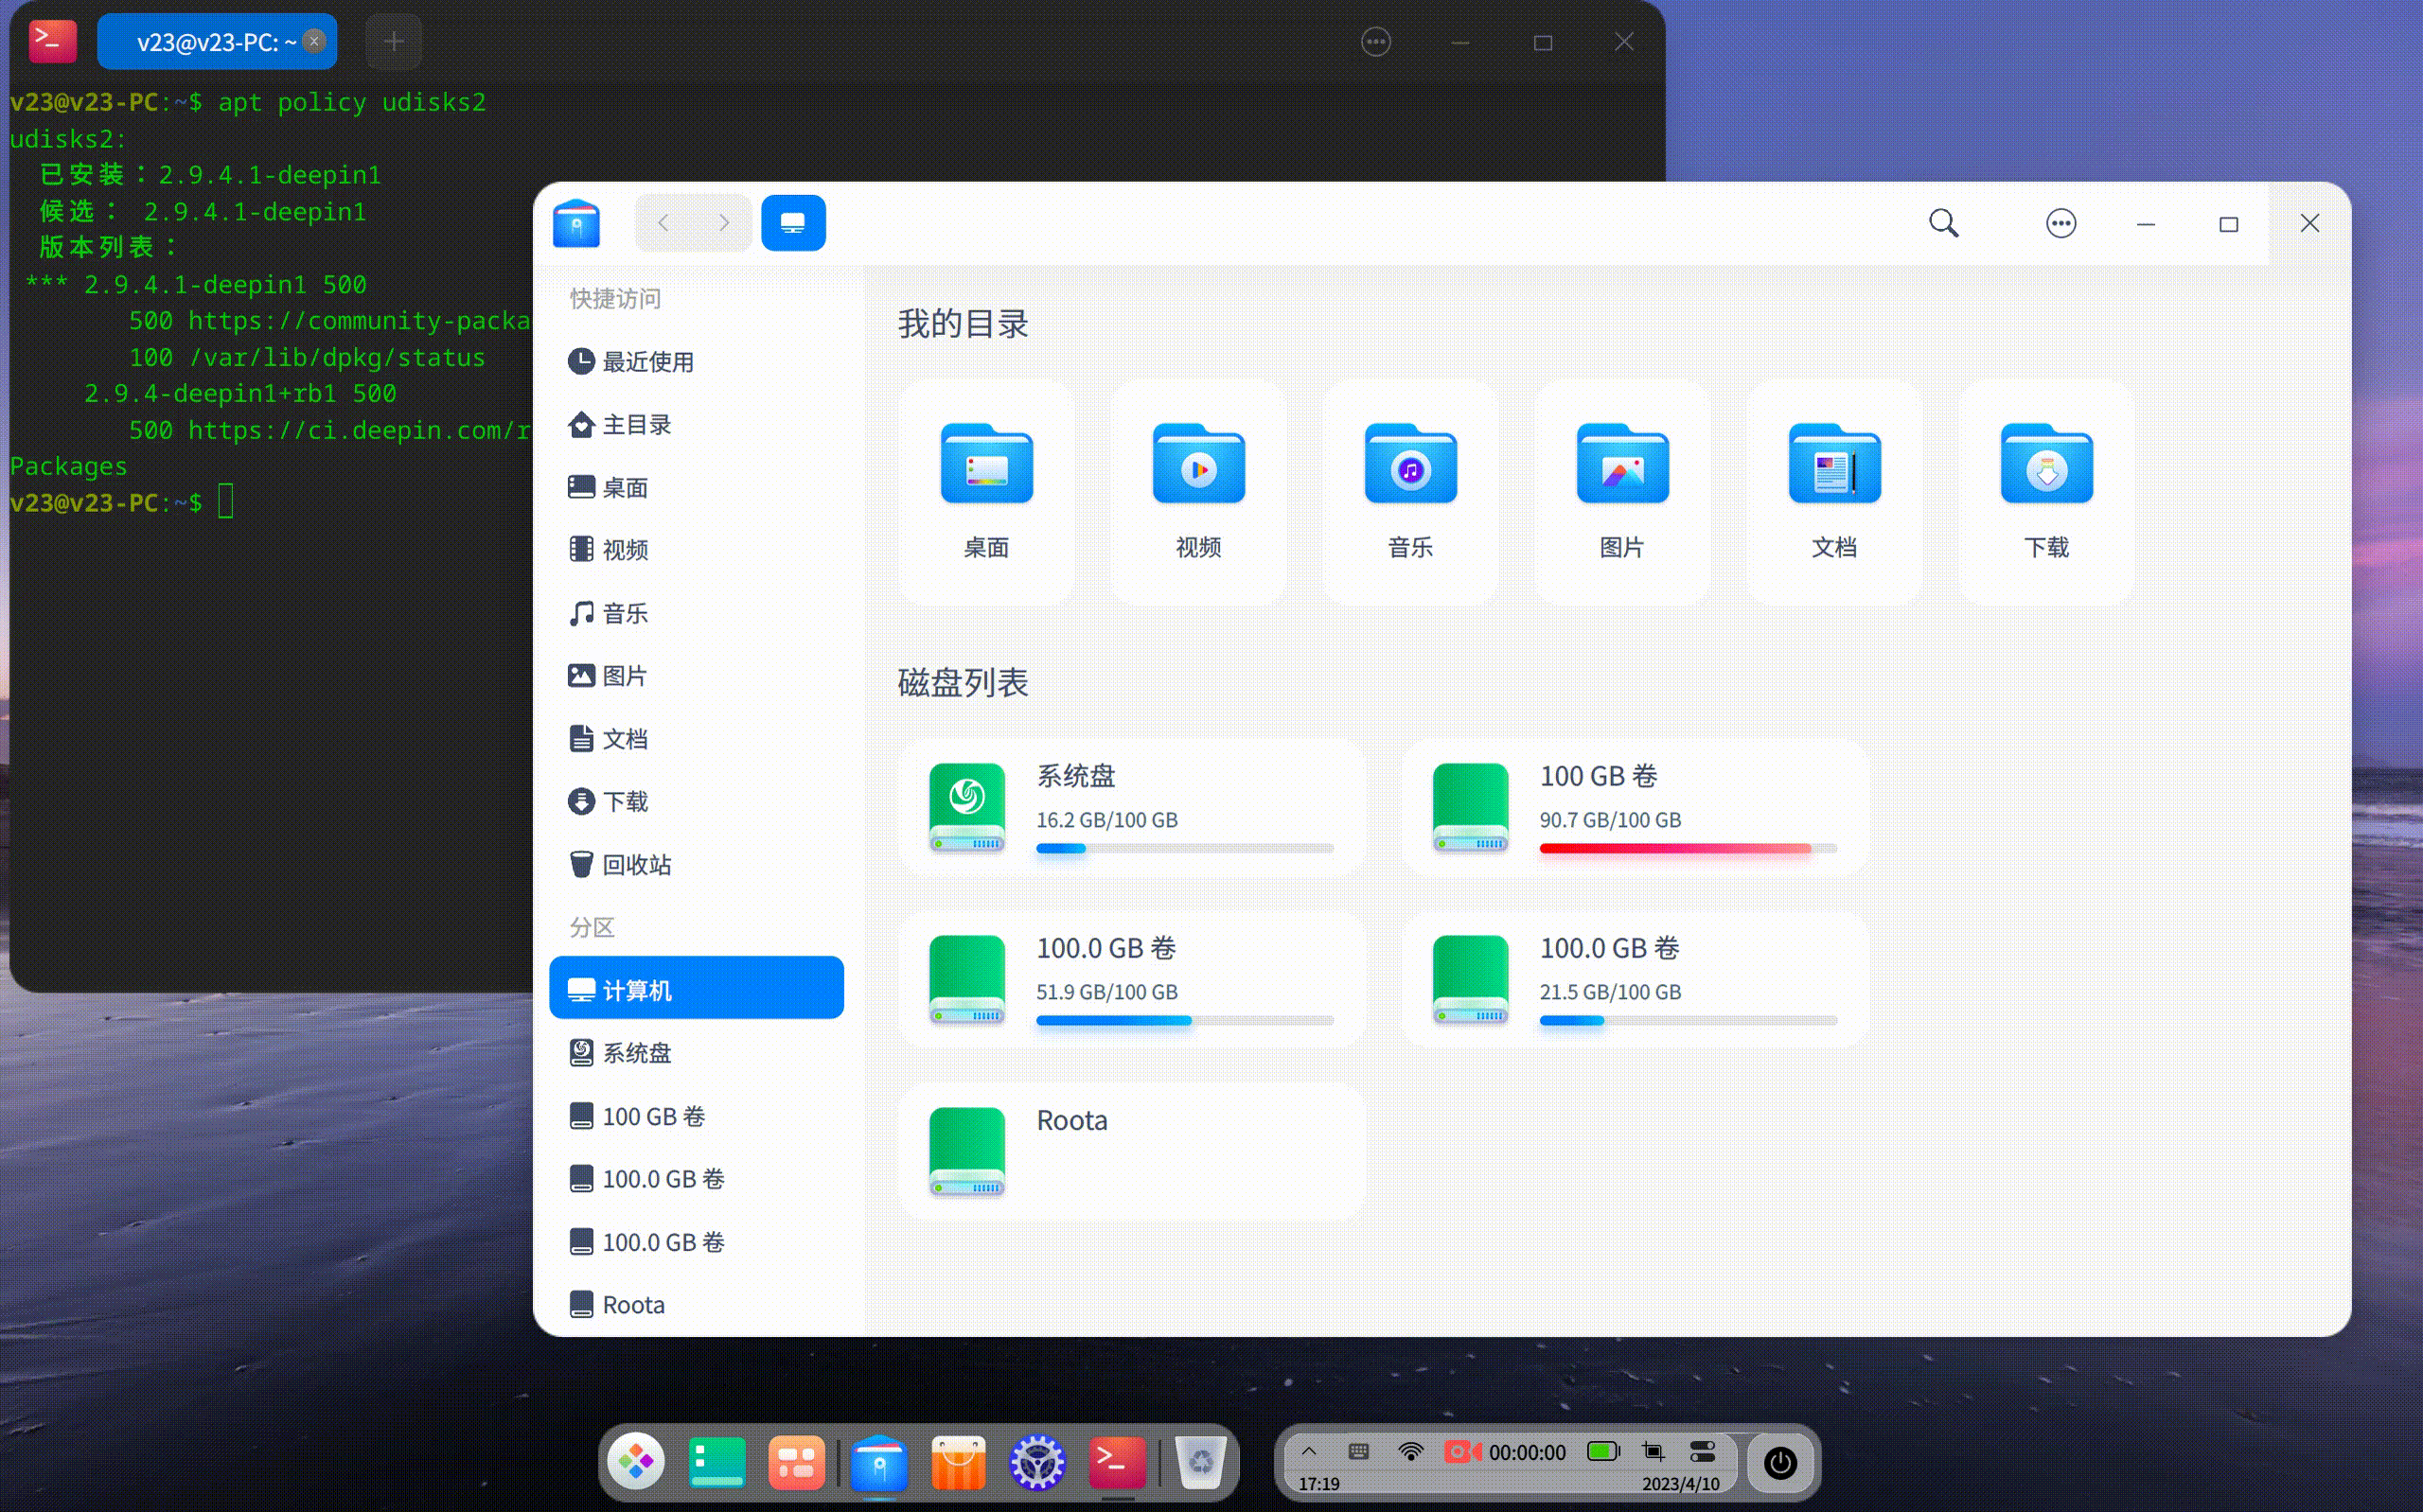
Task: Close the v23@v23-PC terminal tab
Action: click(x=314, y=41)
